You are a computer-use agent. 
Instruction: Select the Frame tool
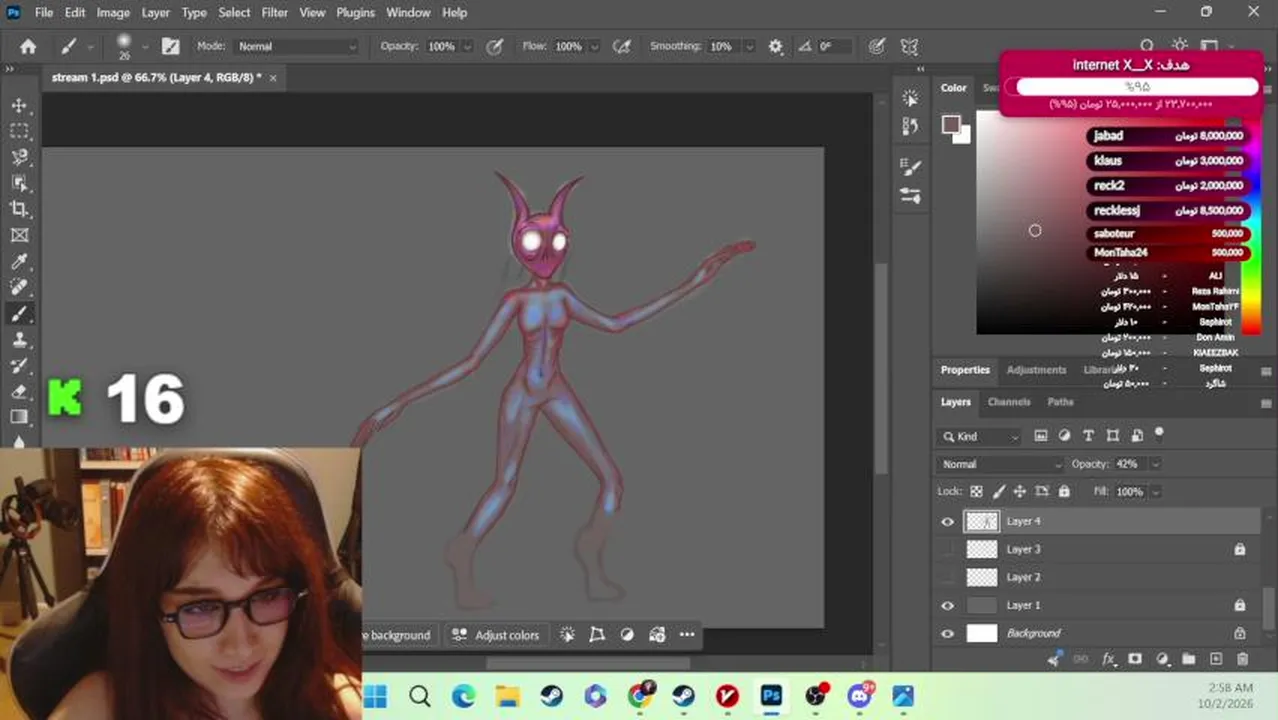[x=19, y=235]
